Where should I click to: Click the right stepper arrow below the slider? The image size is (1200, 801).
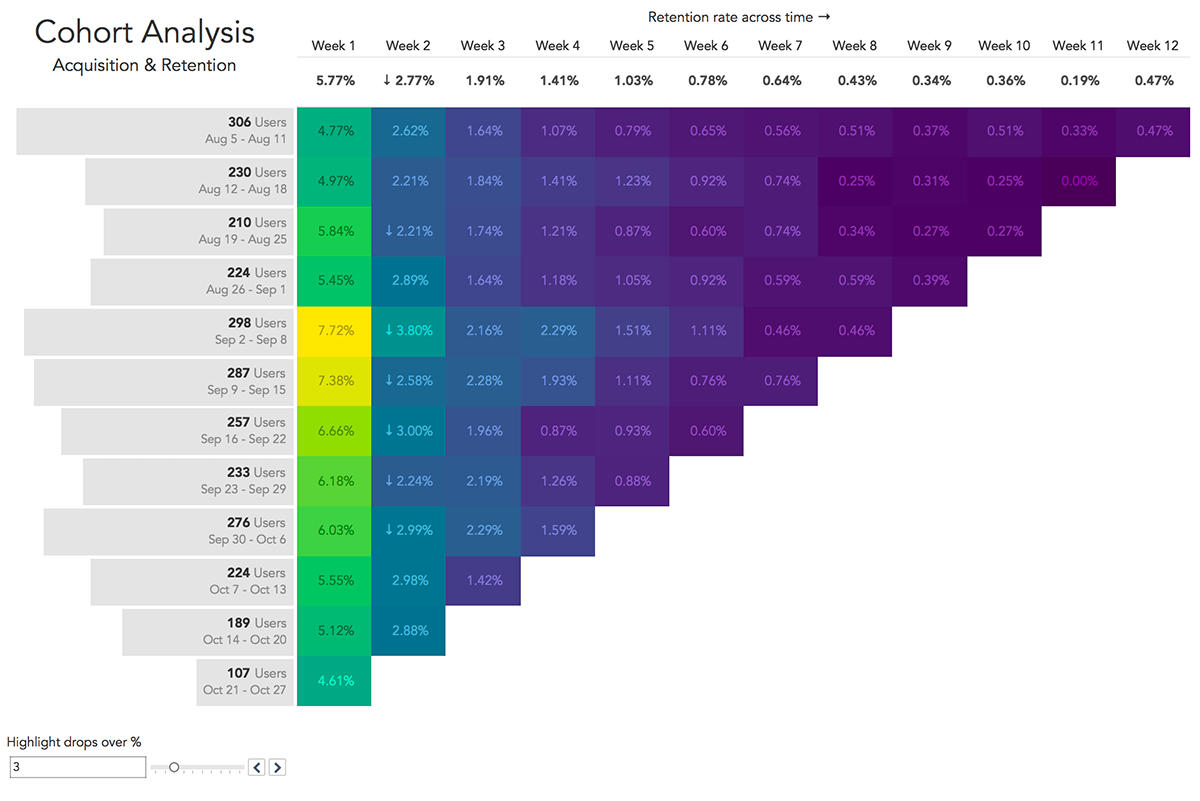click(x=277, y=767)
